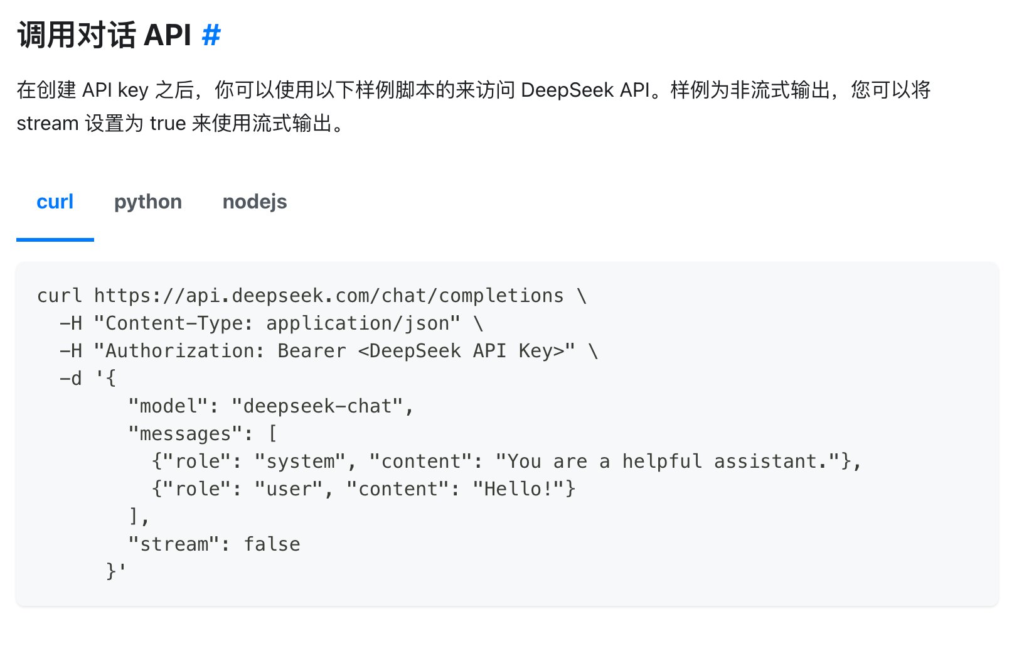
Task: Switch to the nodejs tab
Action: [x=255, y=202]
